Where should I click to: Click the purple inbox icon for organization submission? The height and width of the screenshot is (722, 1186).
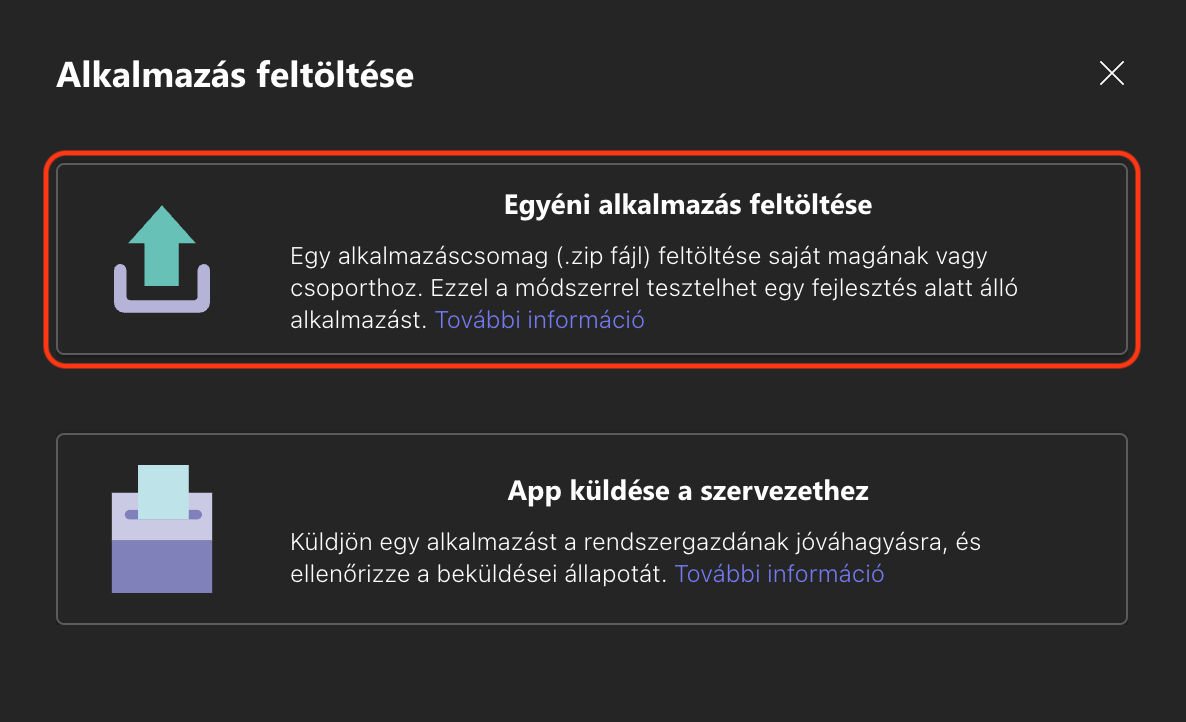coord(161,555)
